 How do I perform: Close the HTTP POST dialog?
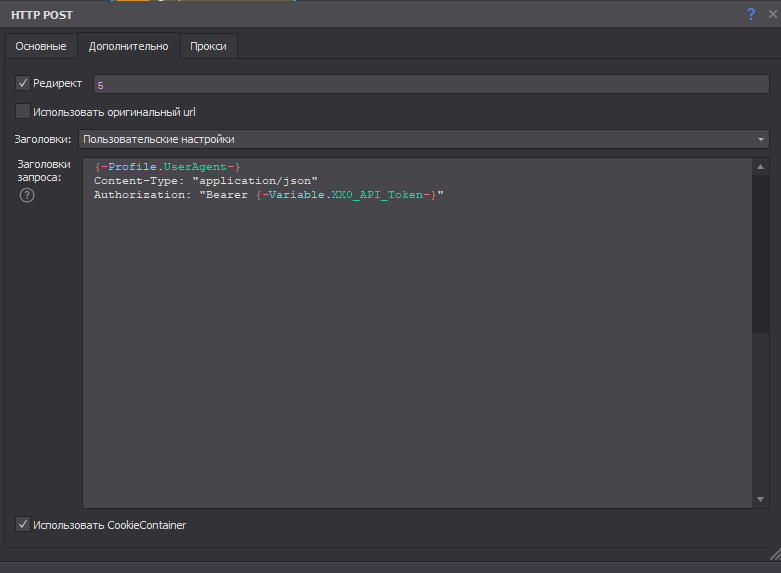pos(771,15)
